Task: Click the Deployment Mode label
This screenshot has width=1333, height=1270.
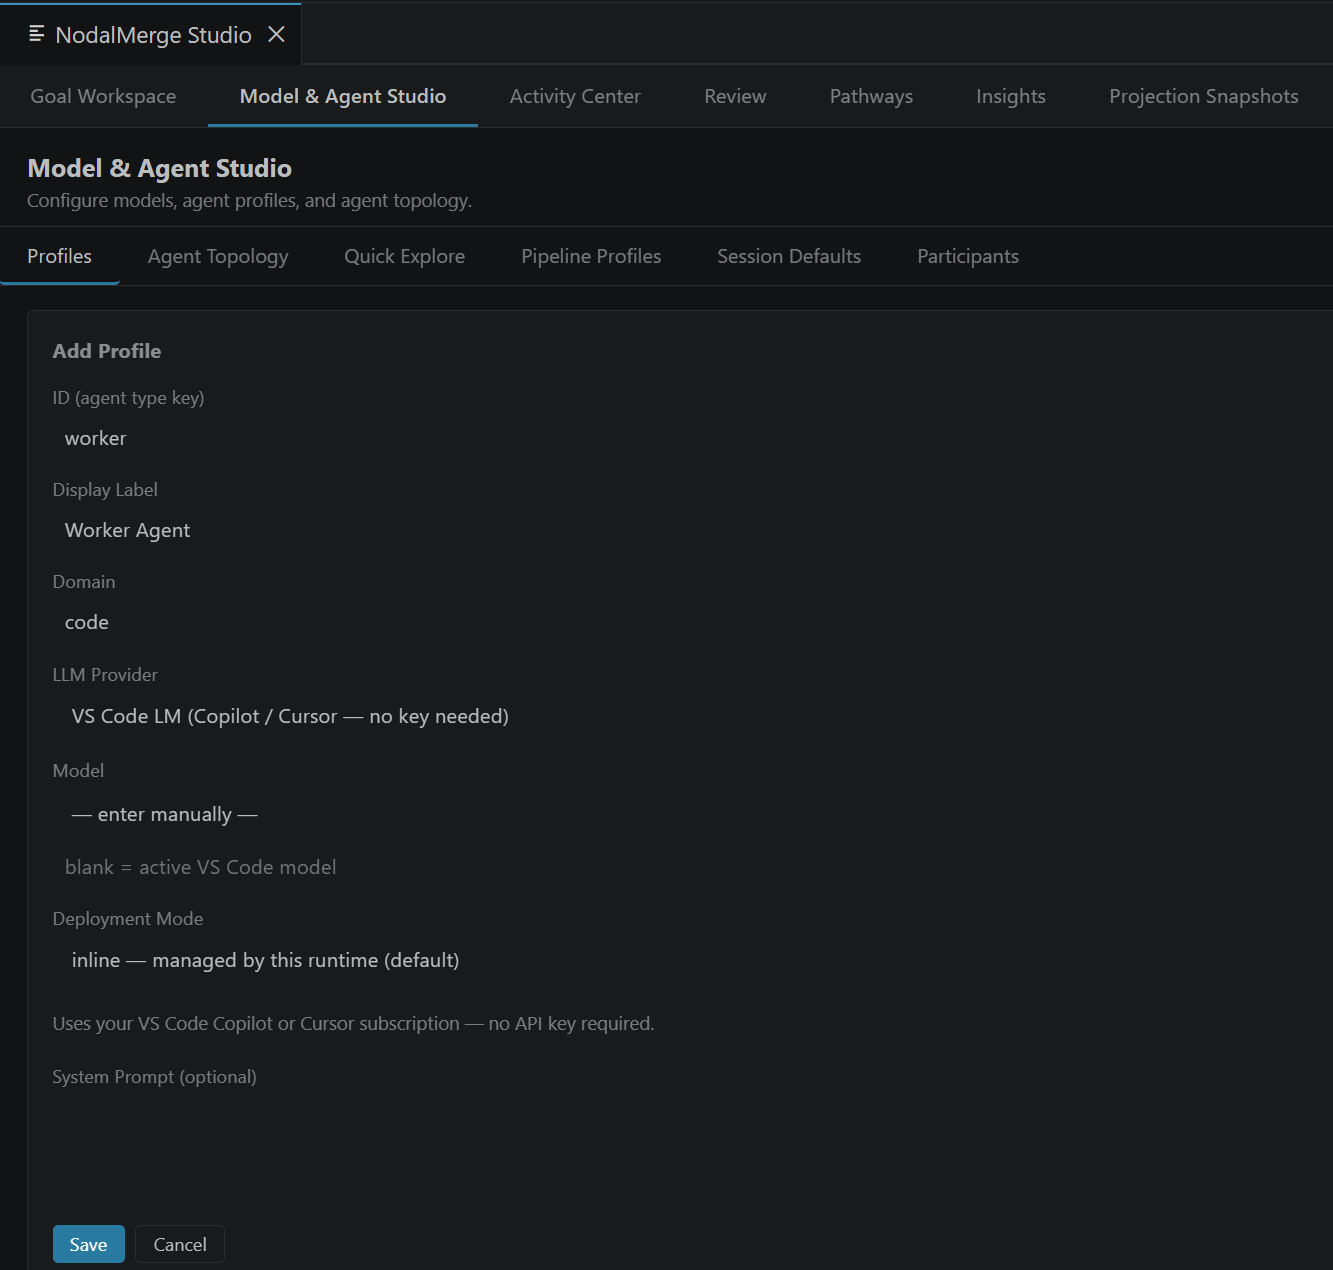Action: click(128, 919)
